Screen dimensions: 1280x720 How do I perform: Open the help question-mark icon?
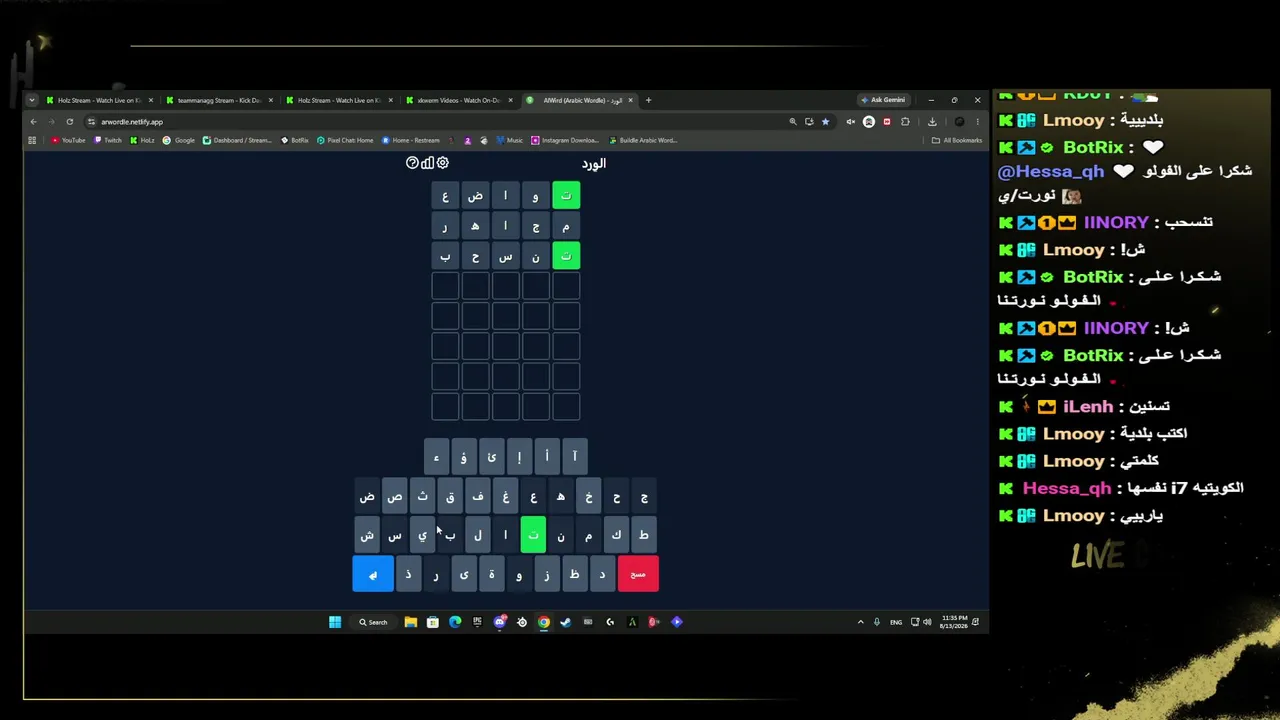click(412, 163)
